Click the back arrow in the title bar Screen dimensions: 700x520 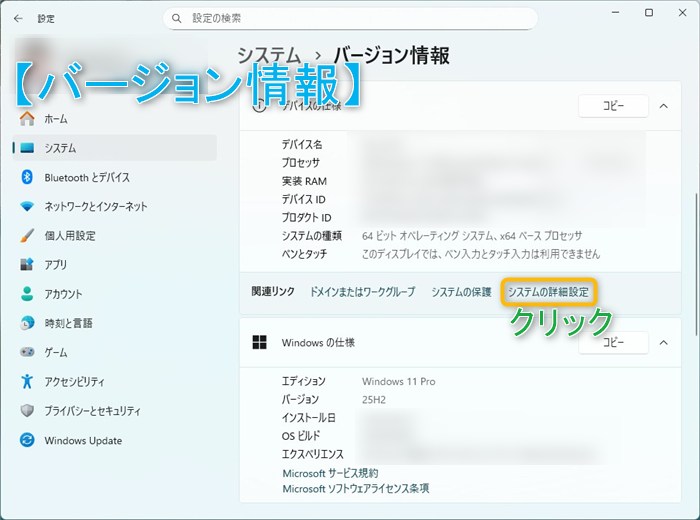[x=18, y=18]
